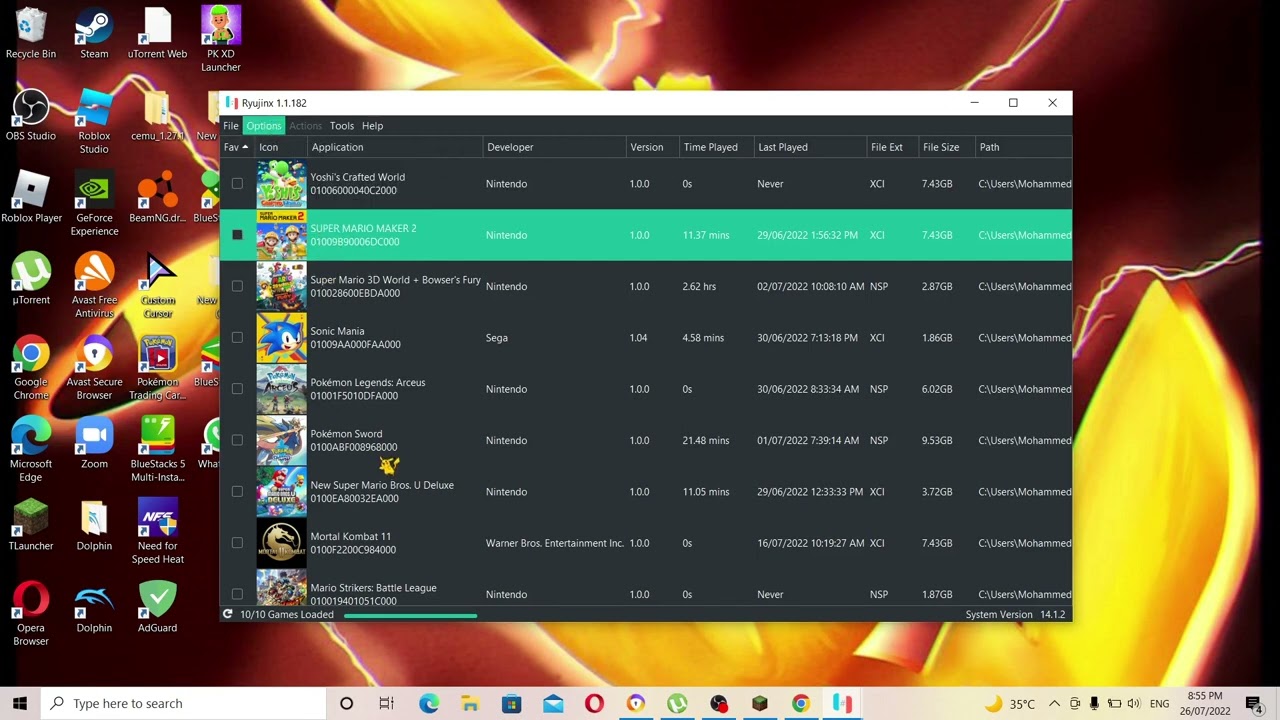Viewport: 1280px width, 720px height.
Task: Show hidden icons in system tray
Action: tap(1054, 703)
